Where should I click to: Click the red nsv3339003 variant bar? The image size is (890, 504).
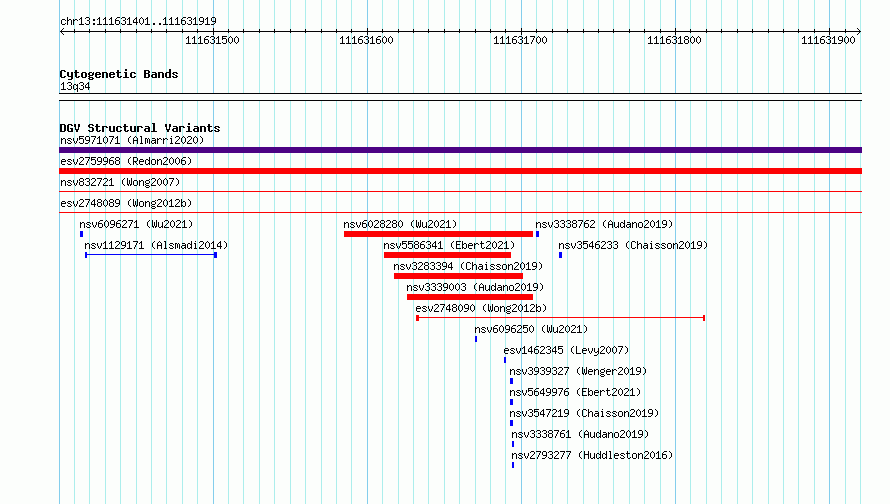pos(470,297)
